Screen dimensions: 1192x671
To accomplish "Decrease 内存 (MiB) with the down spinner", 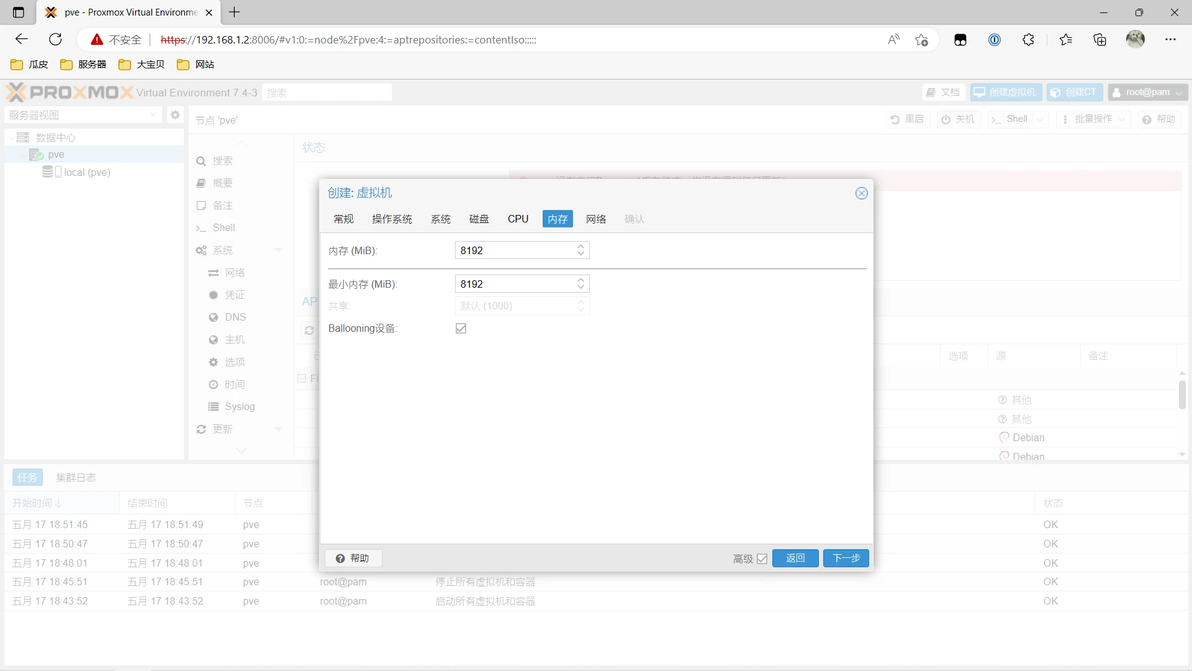I will (581, 254).
